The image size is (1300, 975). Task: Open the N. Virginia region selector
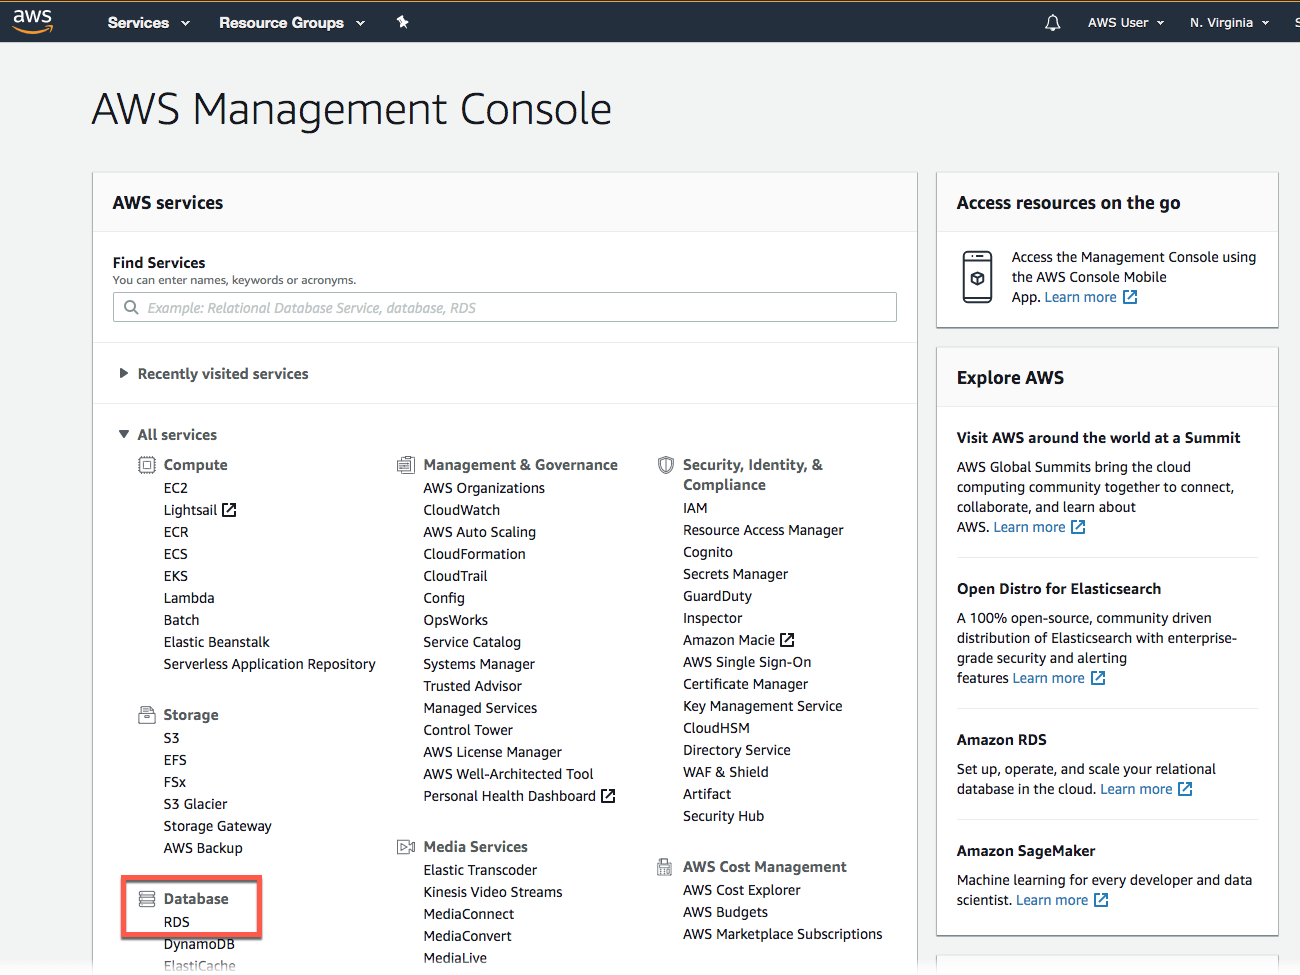click(x=1229, y=22)
